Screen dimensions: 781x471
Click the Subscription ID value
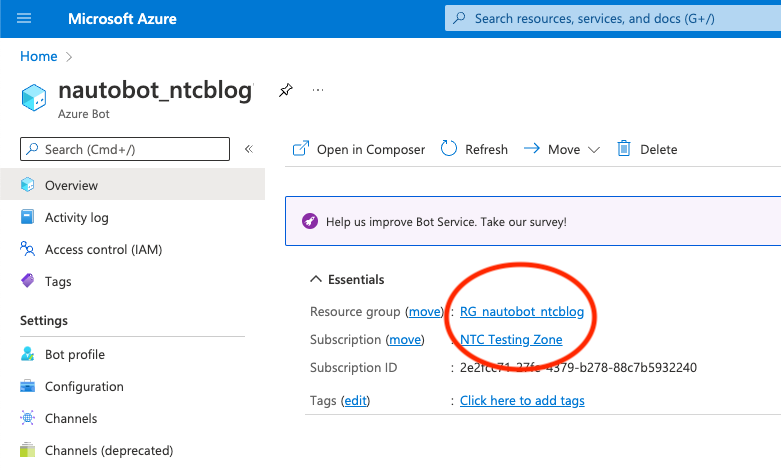578,367
